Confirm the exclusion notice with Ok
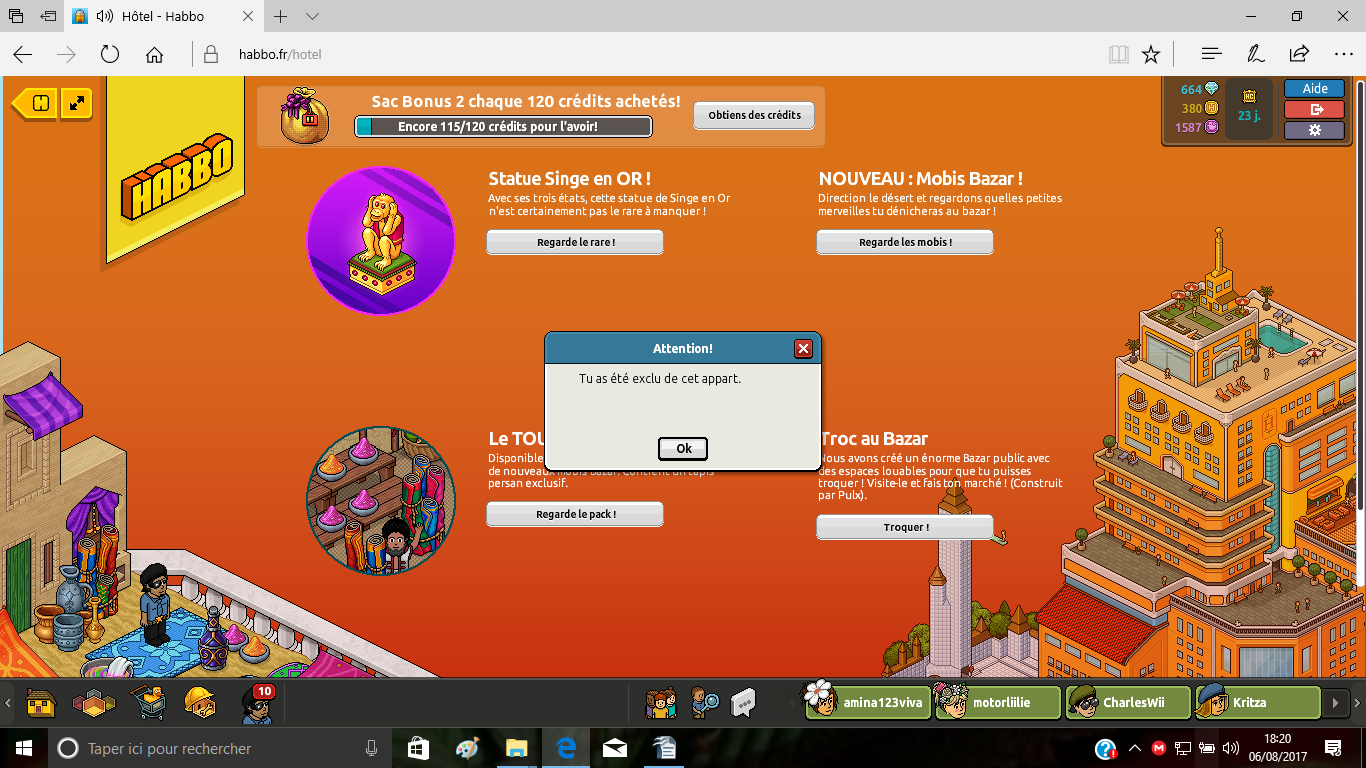The image size is (1366, 768). (683, 448)
